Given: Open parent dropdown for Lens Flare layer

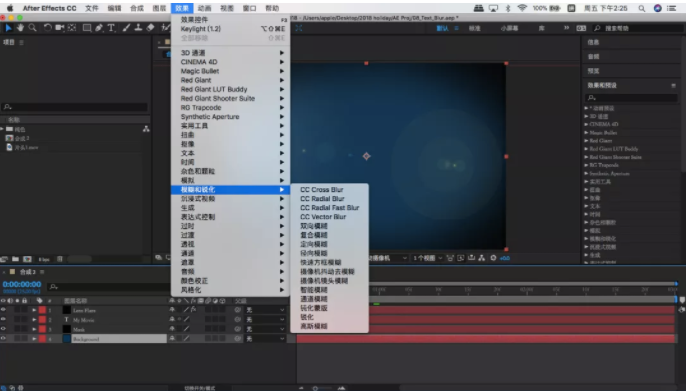Looking at the screenshot, I should (x=265, y=310).
